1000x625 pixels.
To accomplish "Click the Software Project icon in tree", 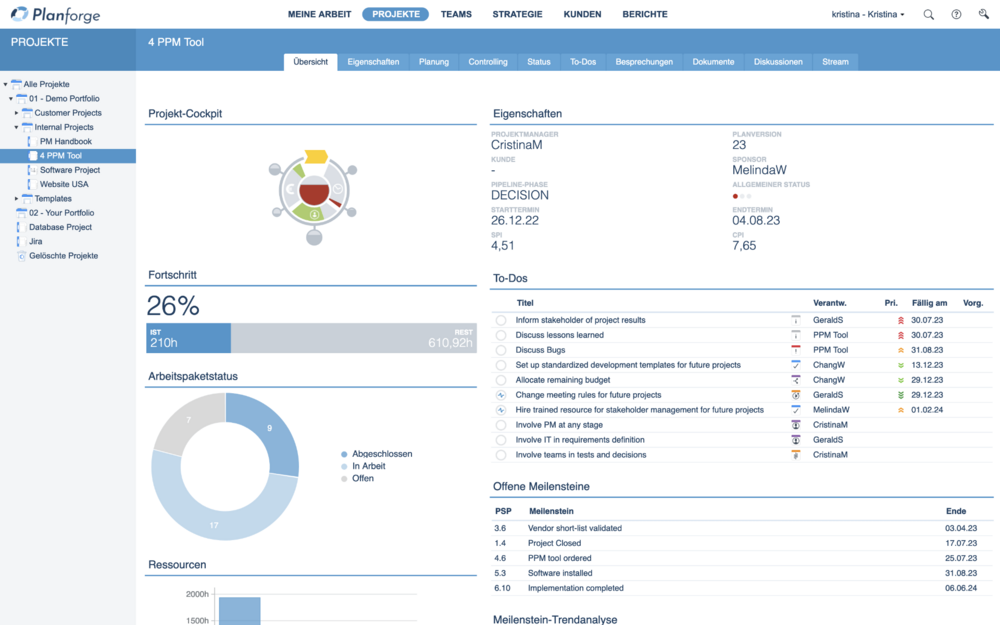I will [x=33, y=170].
